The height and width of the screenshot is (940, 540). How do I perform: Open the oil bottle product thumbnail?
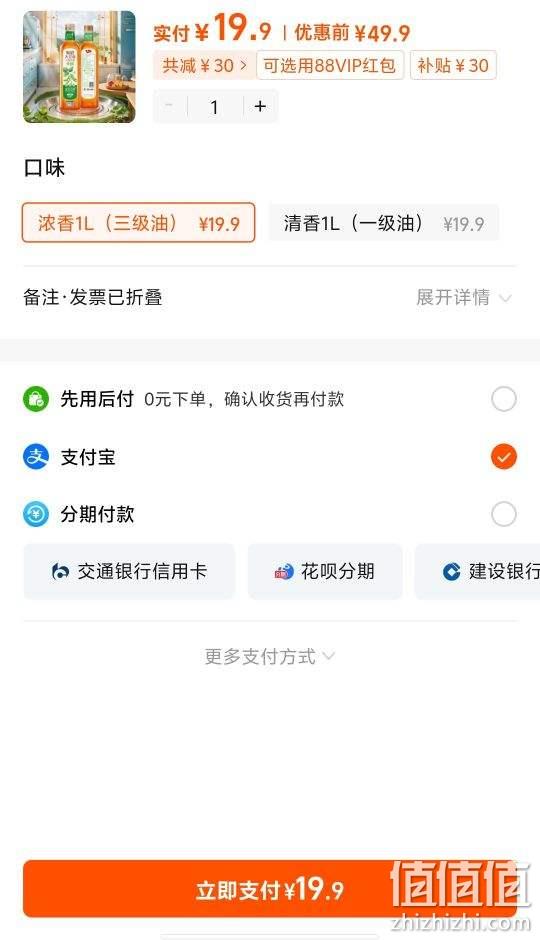[x=79, y=67]
